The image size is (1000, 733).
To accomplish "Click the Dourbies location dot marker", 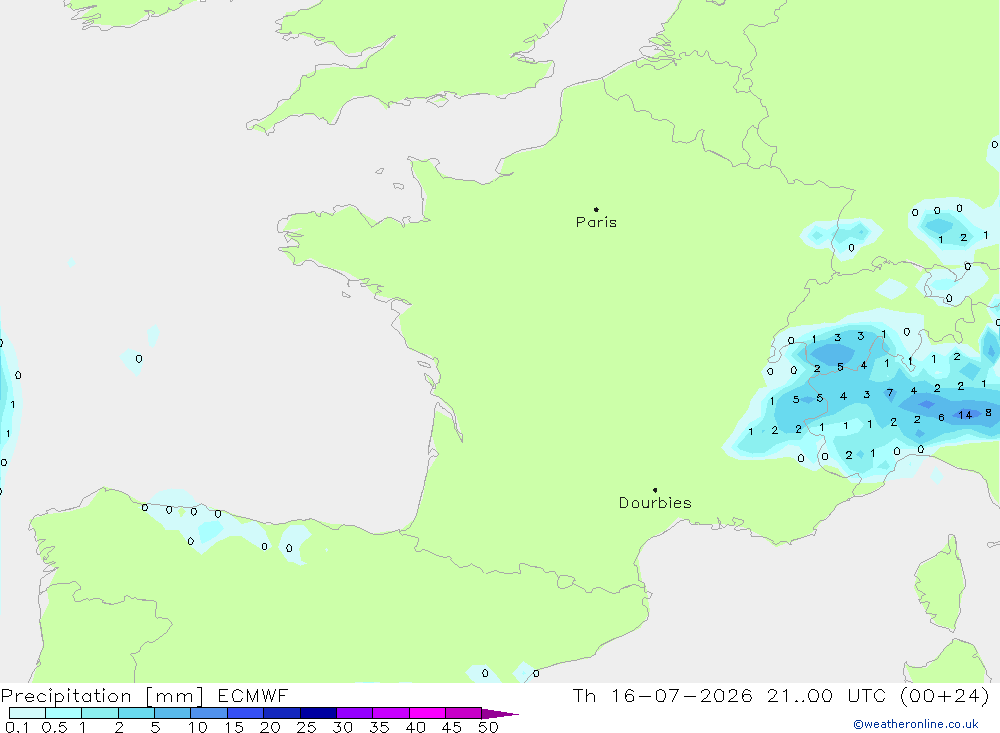I will pyautogui.click(x=655, y=490).
